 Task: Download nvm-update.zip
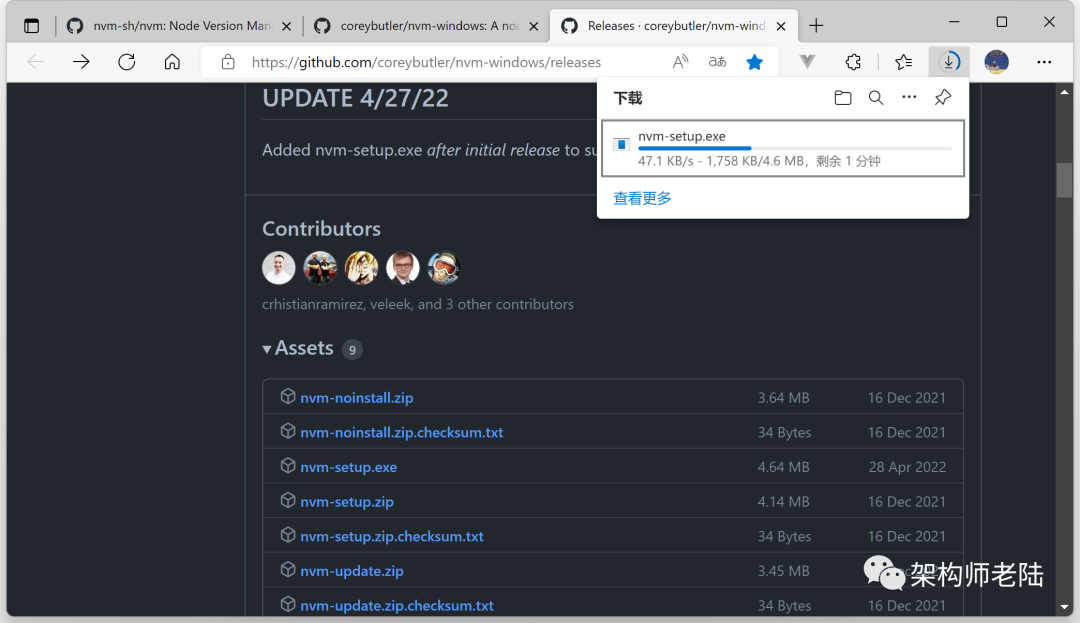(x=352, y=571)
